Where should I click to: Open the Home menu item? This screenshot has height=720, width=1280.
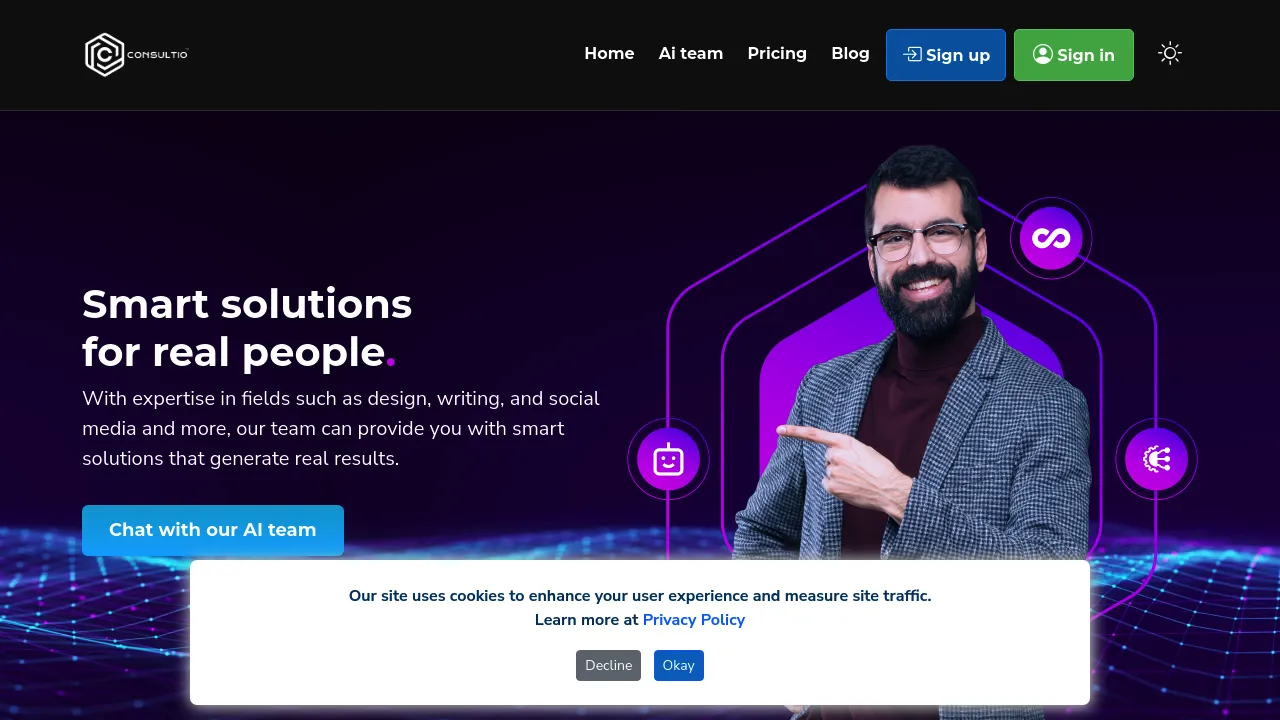point(609,54)
